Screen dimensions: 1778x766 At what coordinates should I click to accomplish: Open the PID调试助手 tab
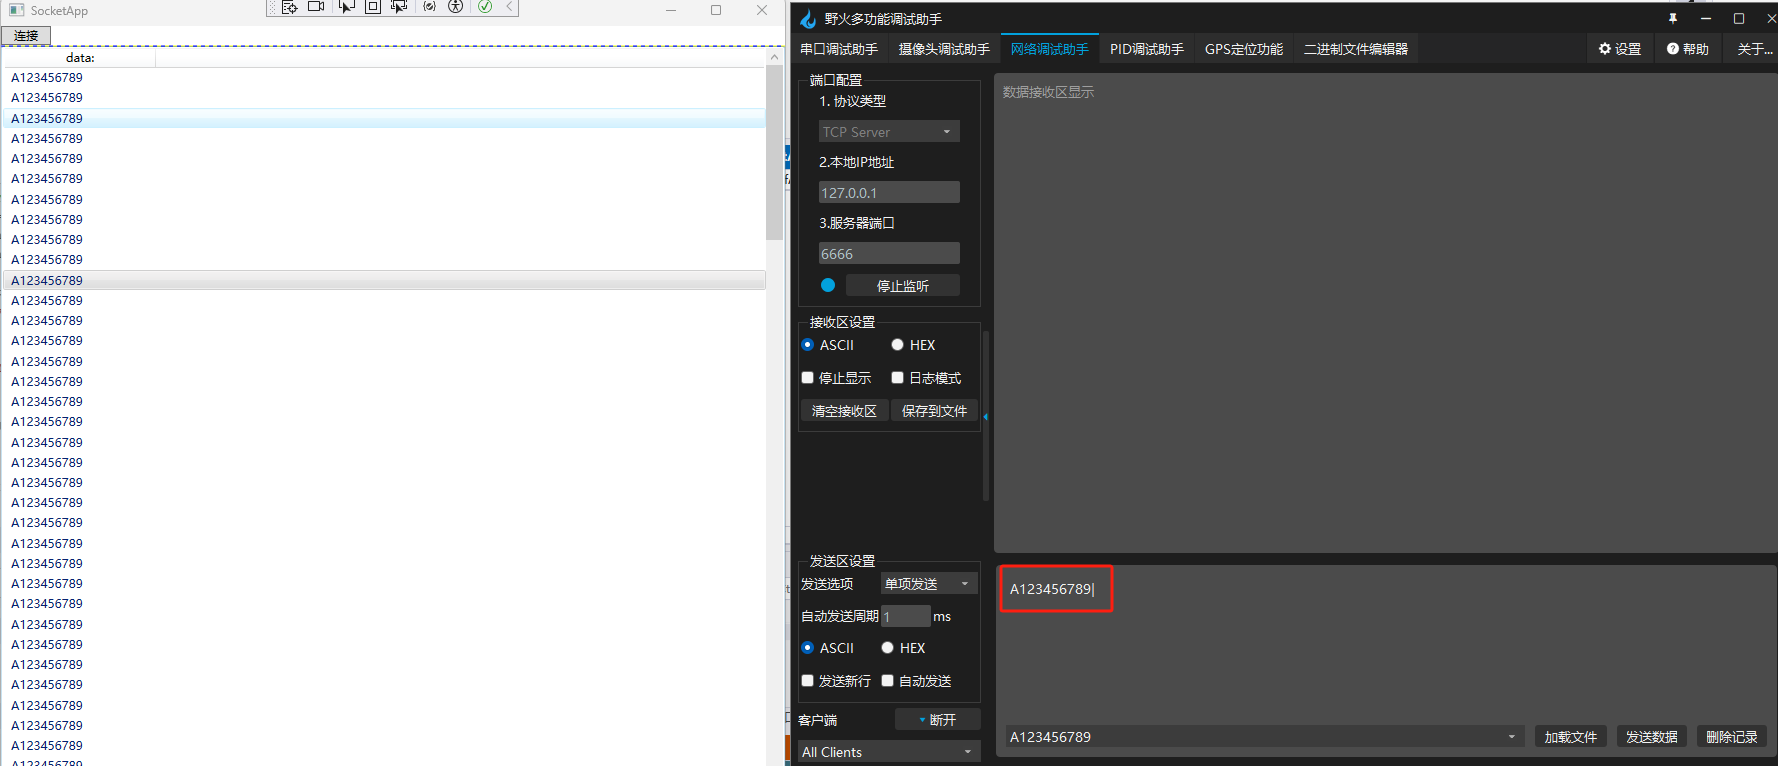pos(1147,49)
